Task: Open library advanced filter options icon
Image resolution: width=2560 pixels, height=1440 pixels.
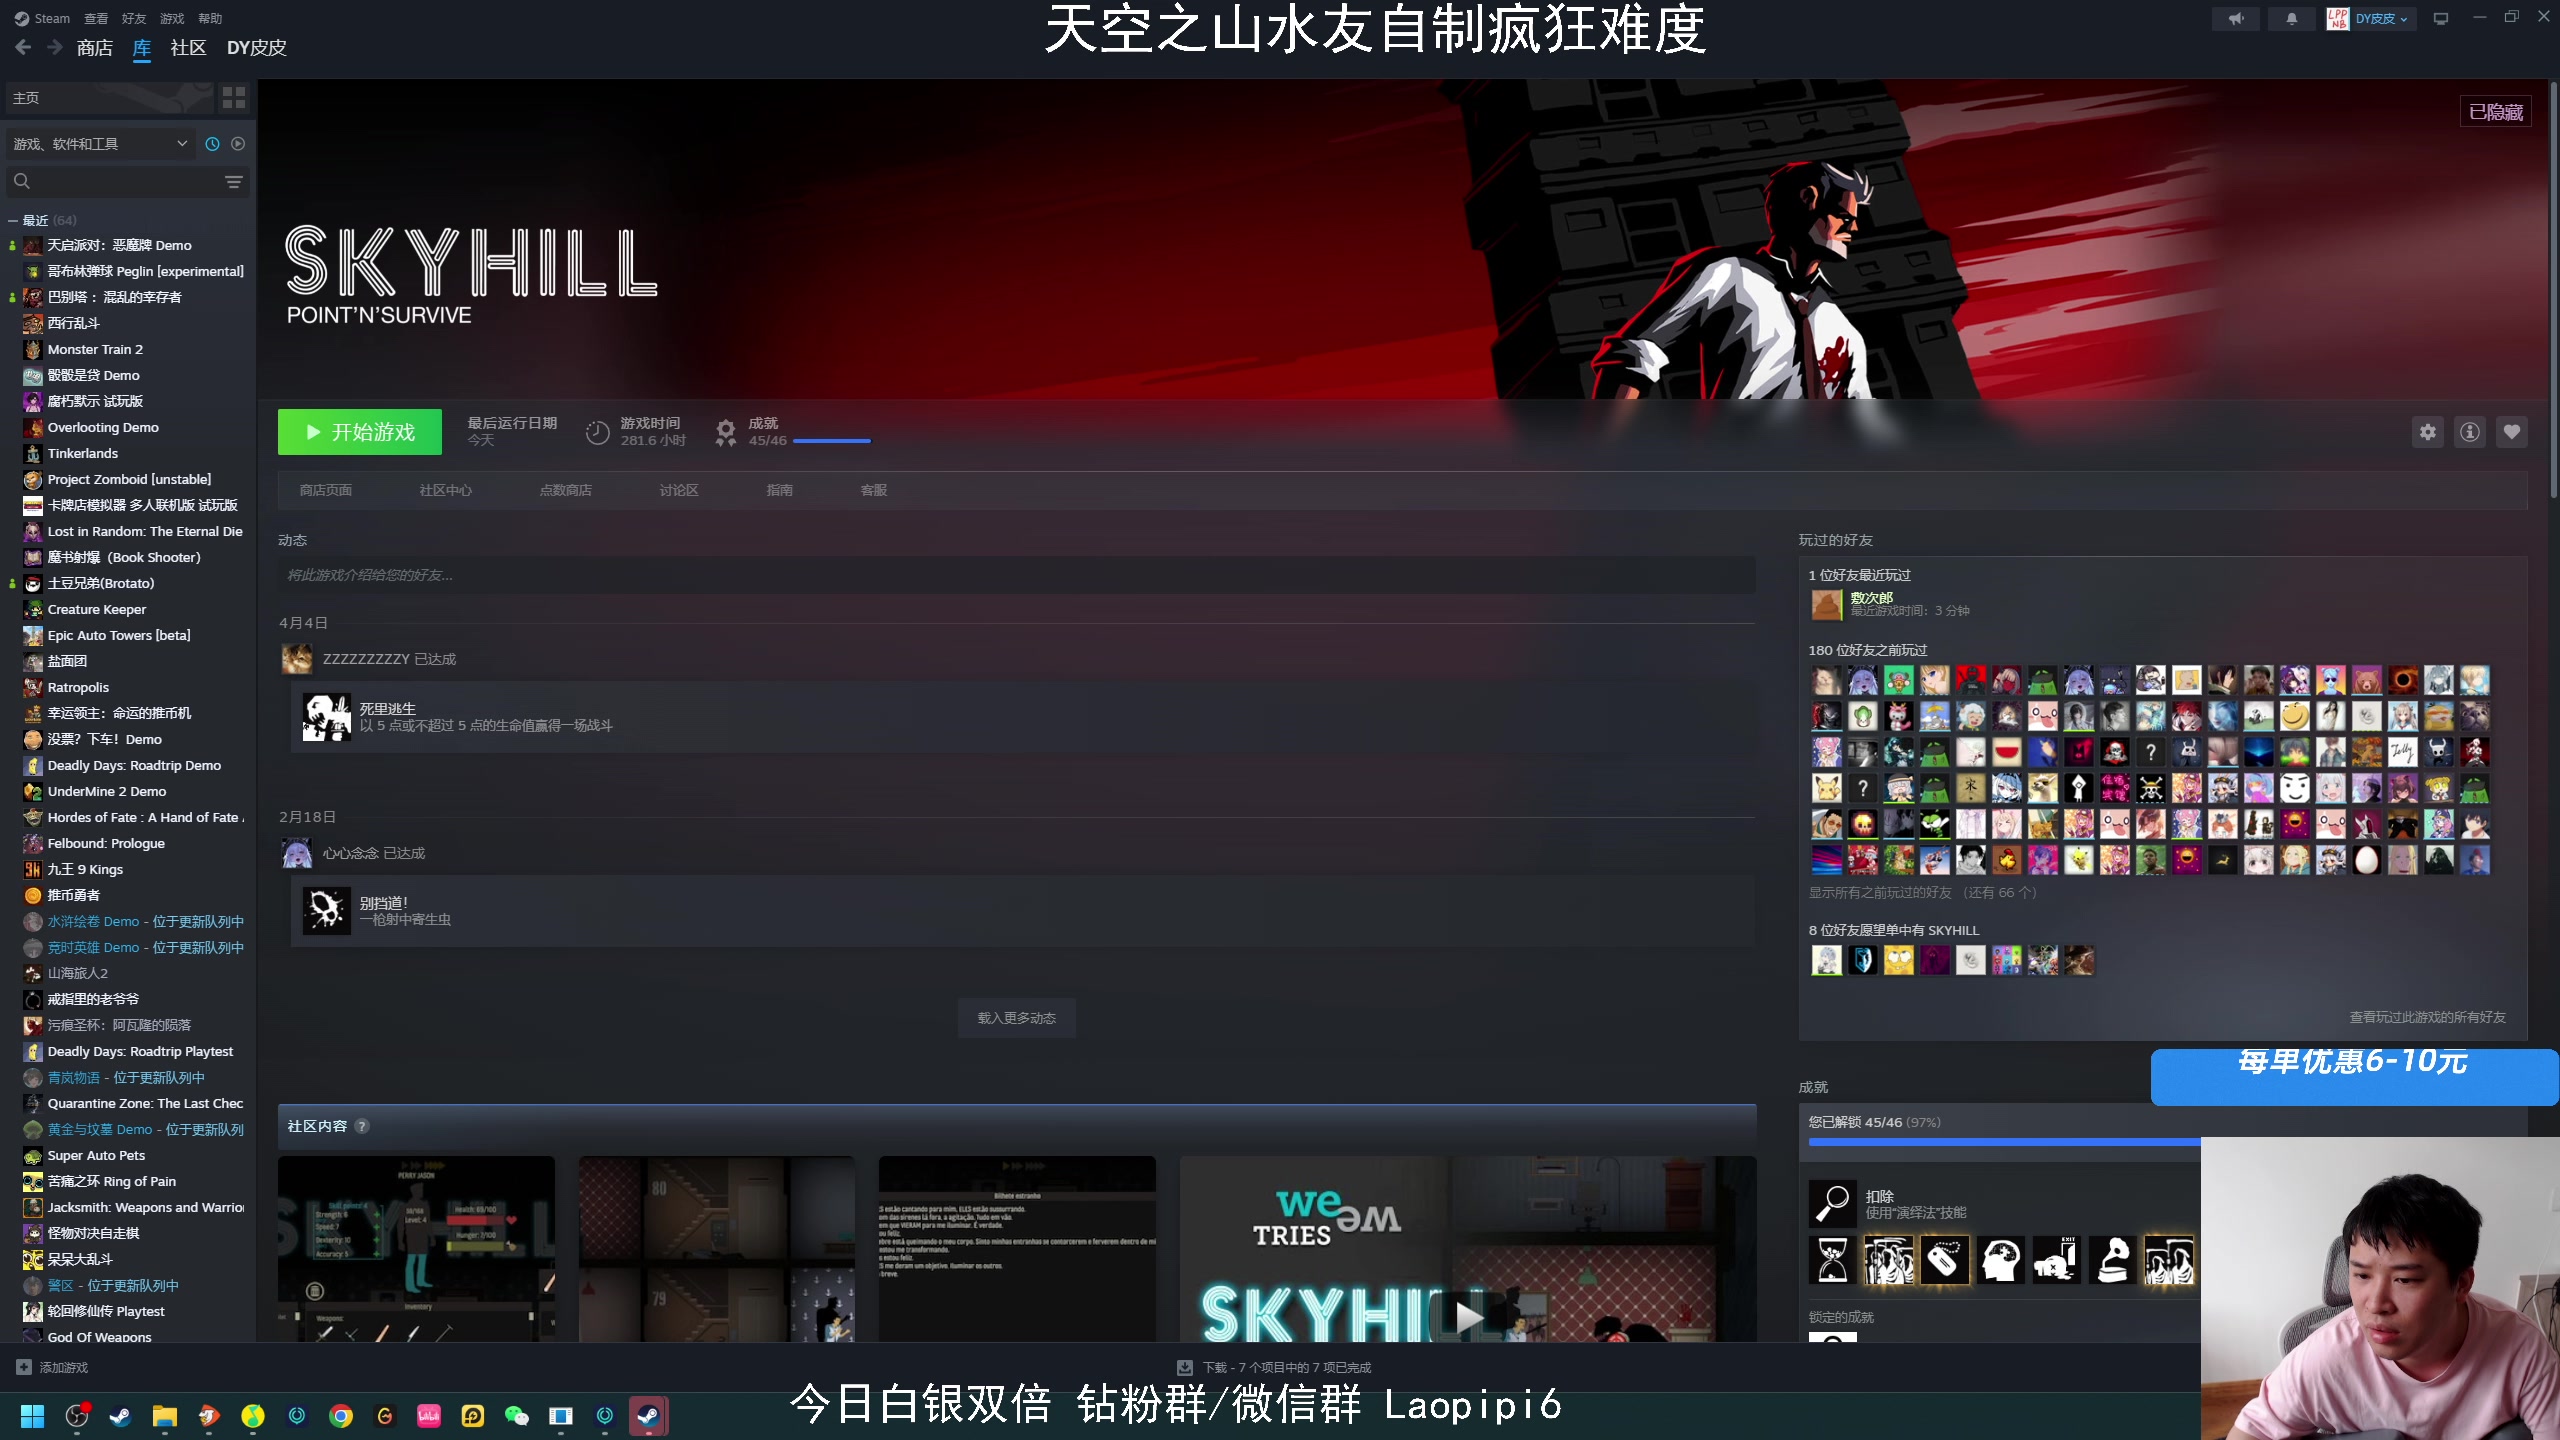Action: 234,182
